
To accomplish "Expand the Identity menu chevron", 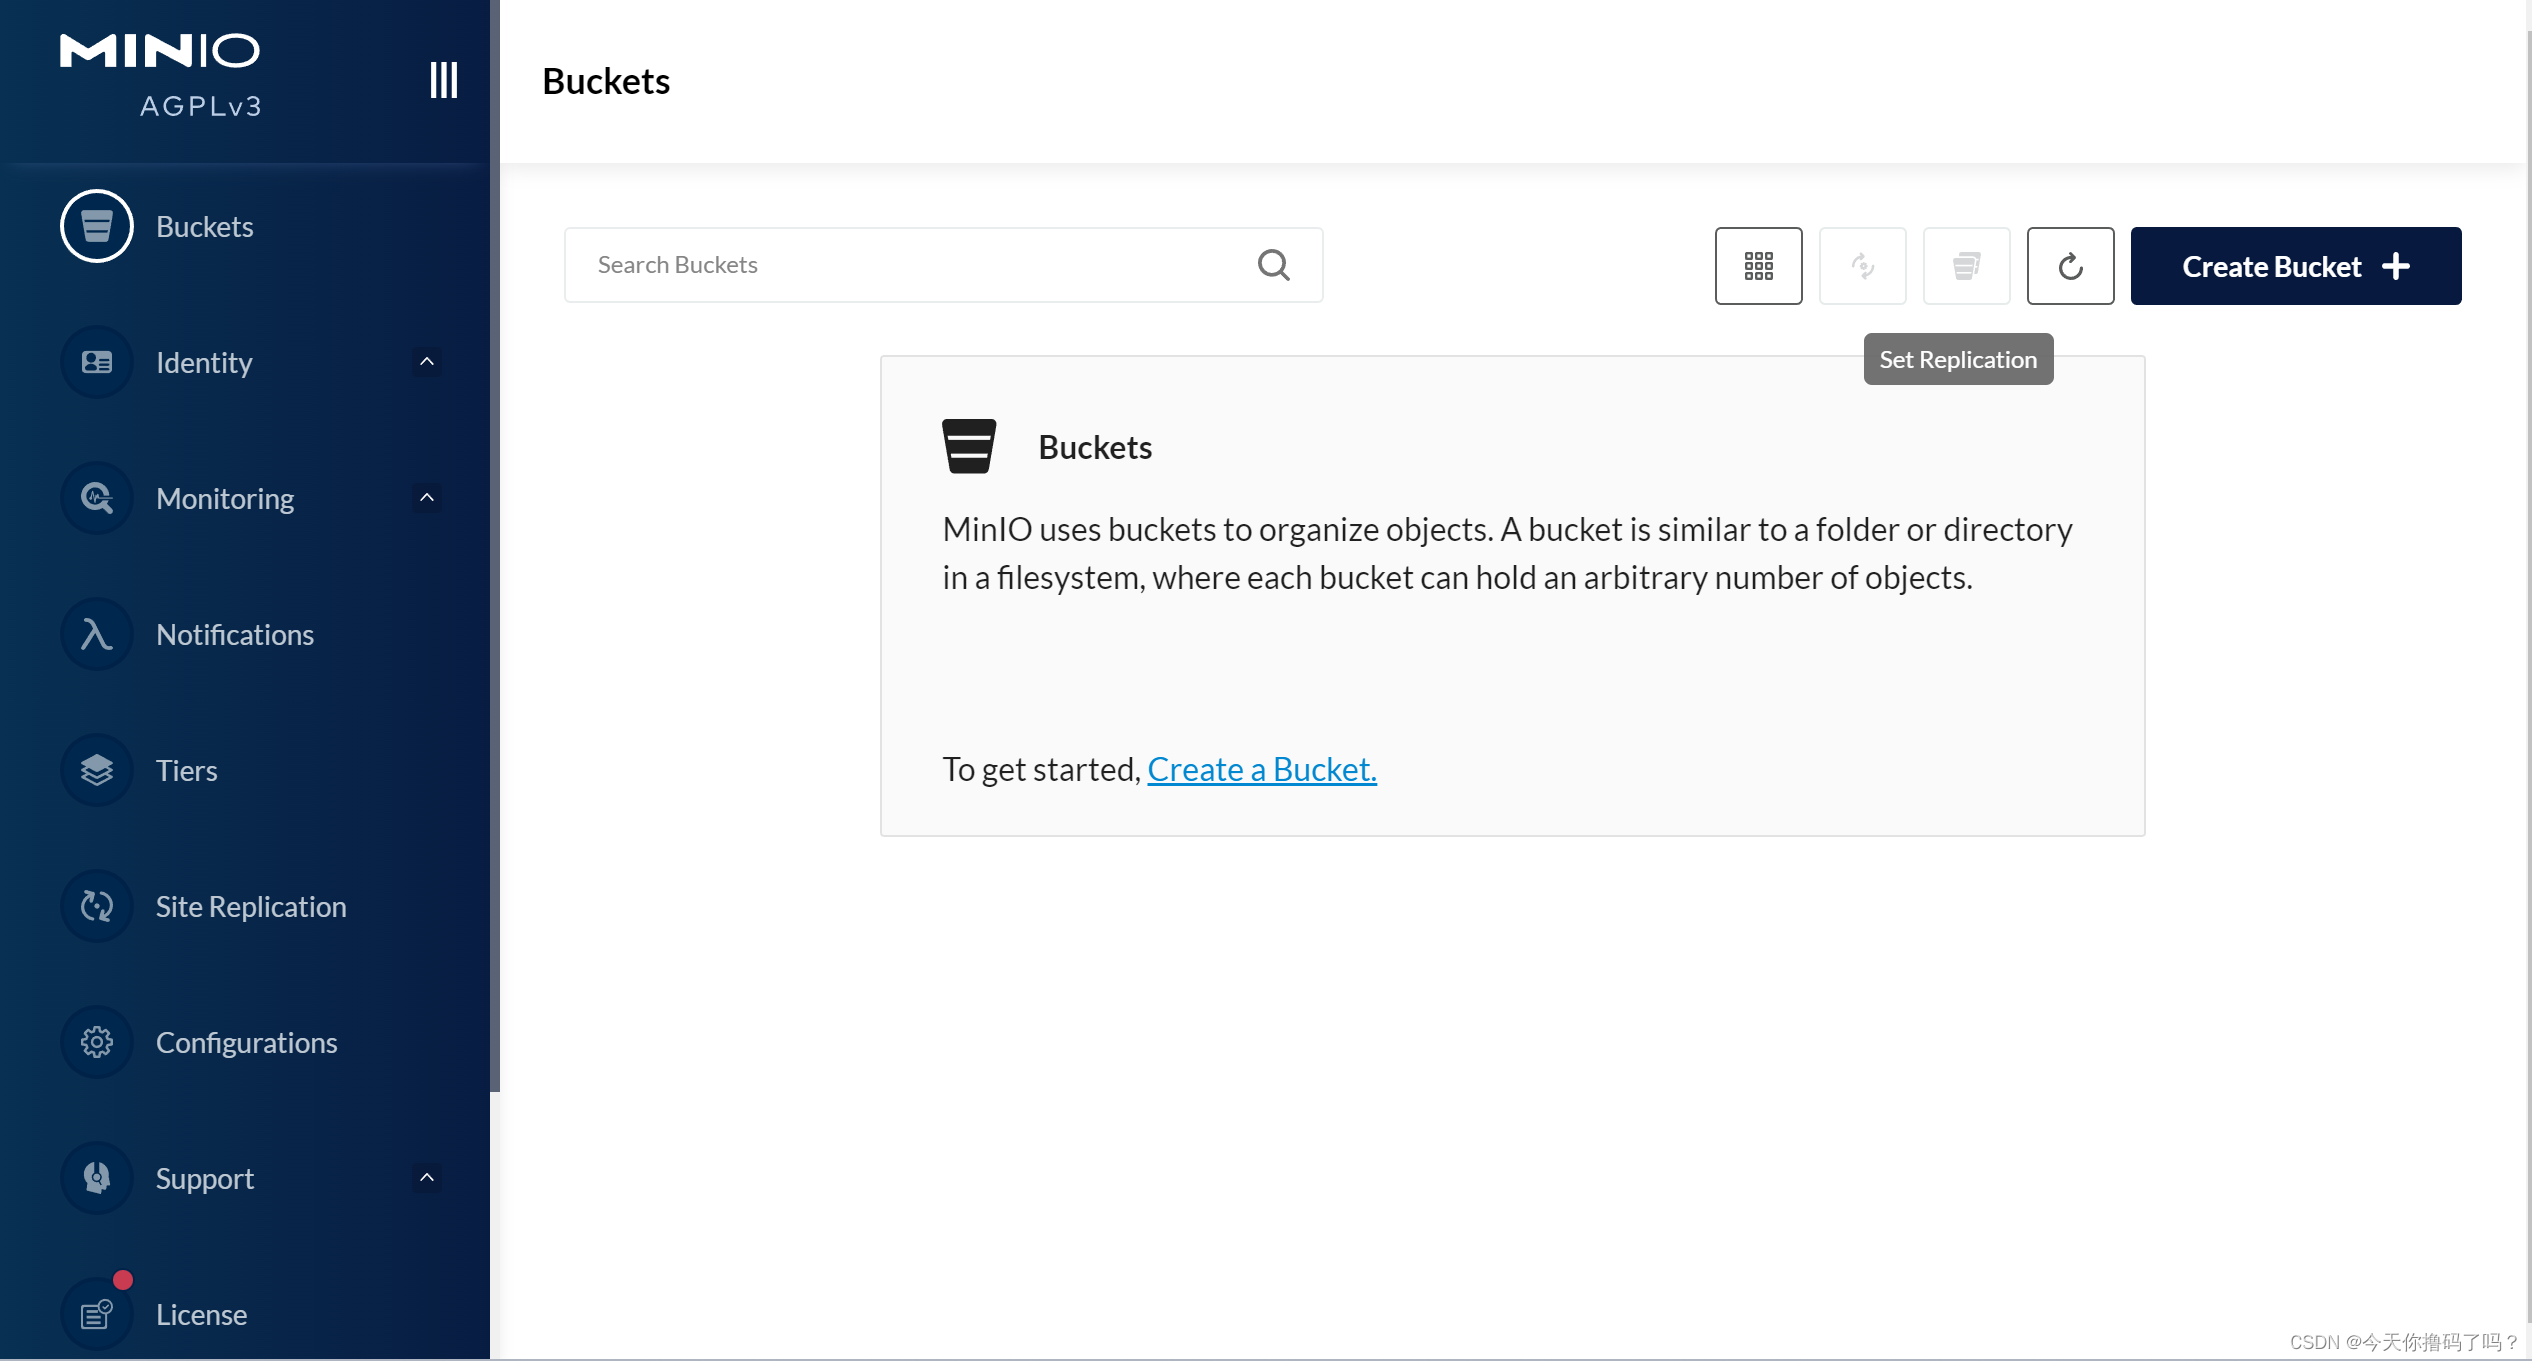I will point(427,362).
